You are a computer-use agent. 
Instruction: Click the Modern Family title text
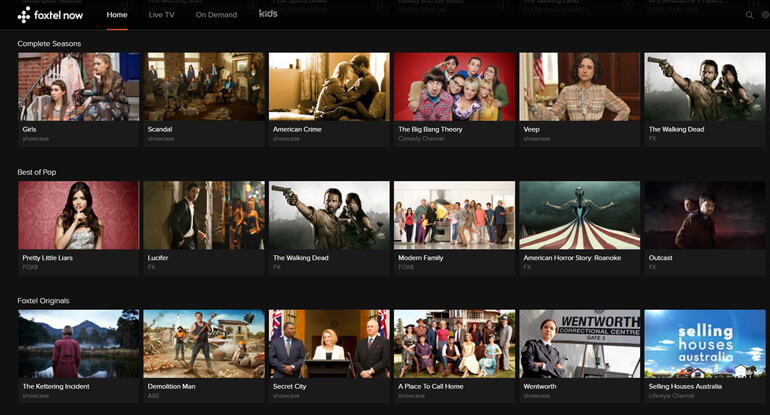tap(421, 258)
